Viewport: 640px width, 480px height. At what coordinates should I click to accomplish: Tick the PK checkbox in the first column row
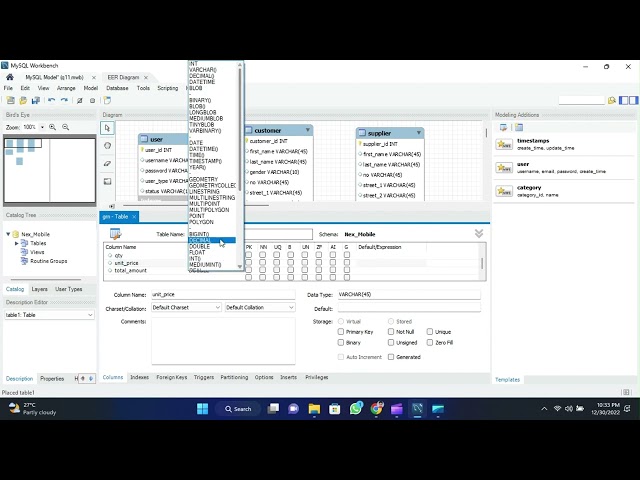[x=249, y=255]
